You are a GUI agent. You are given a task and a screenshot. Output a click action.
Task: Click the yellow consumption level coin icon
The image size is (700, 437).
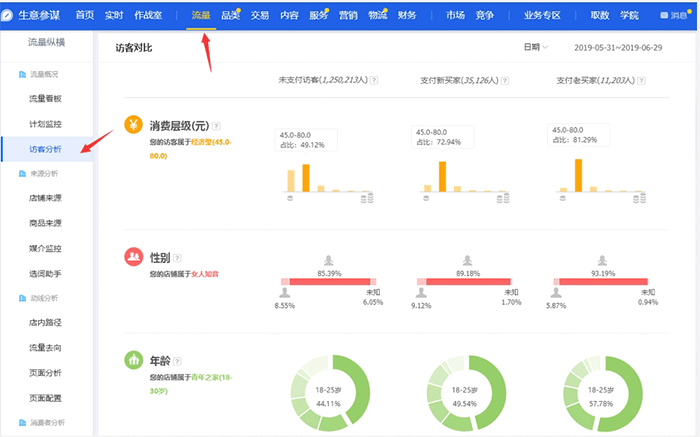(x=133, y=125)
